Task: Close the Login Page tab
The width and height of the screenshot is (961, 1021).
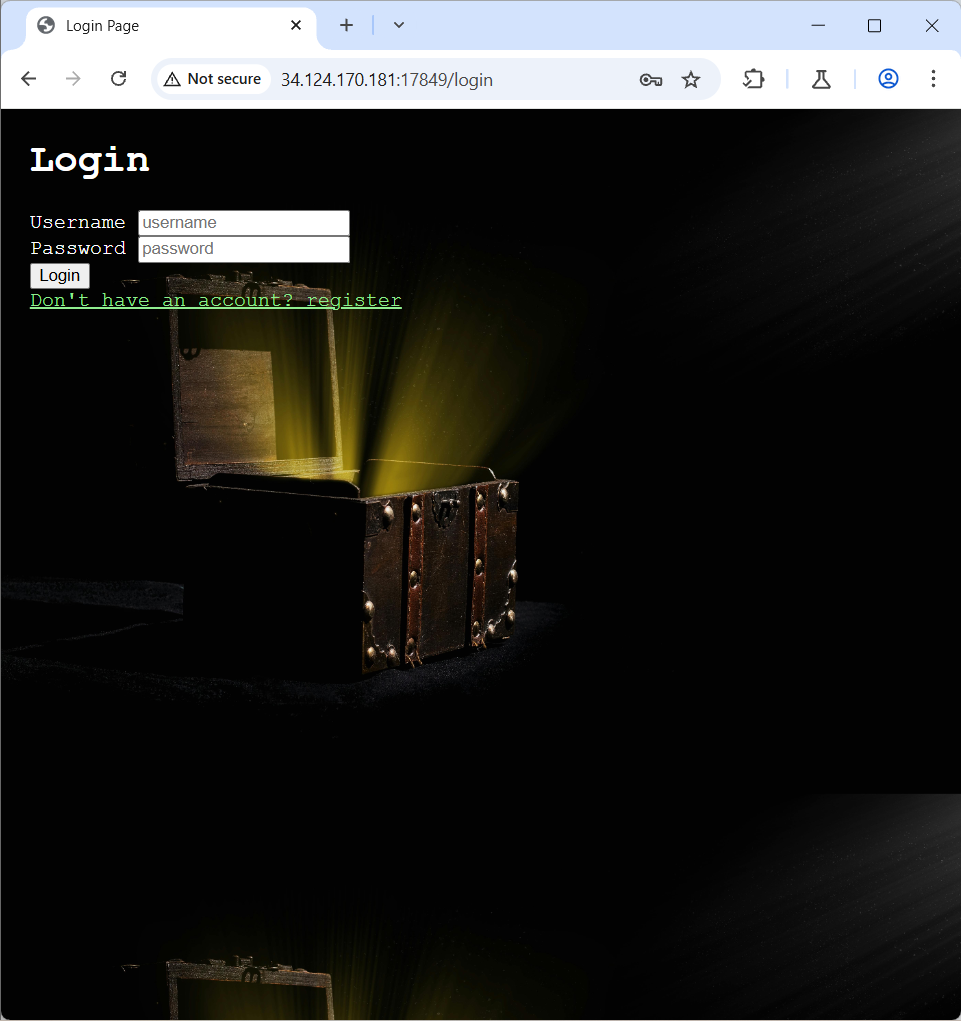Action: [296, 25]
